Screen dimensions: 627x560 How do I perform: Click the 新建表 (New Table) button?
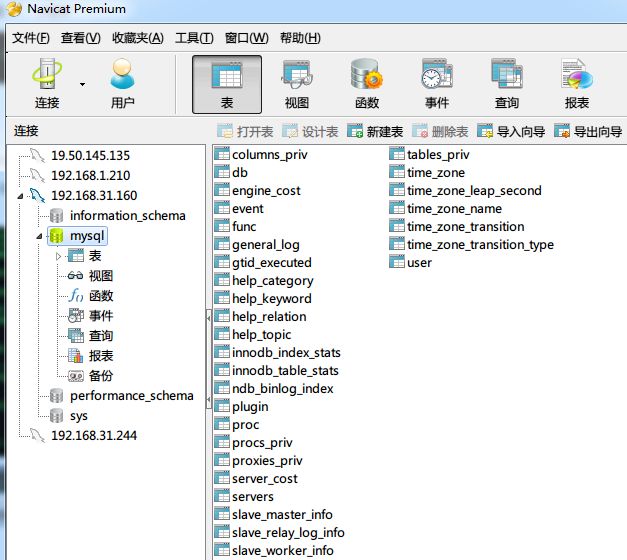click(375, 131)
